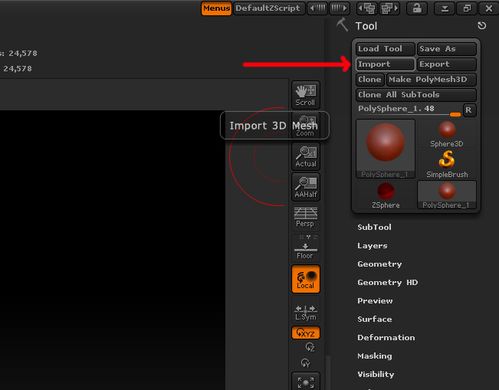Expand the Preview subpalette
The height and width of the screenshot is (390, 499).
tap(375, 301)
